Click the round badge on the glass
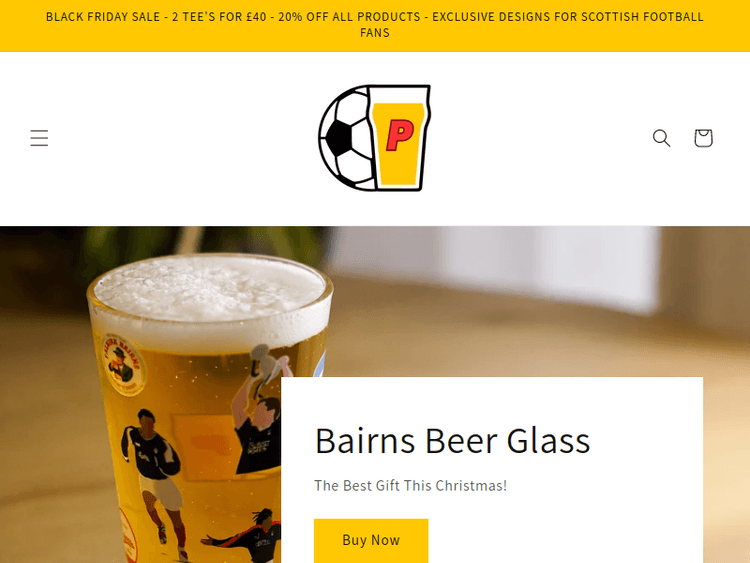 click(x=123, y=364)
